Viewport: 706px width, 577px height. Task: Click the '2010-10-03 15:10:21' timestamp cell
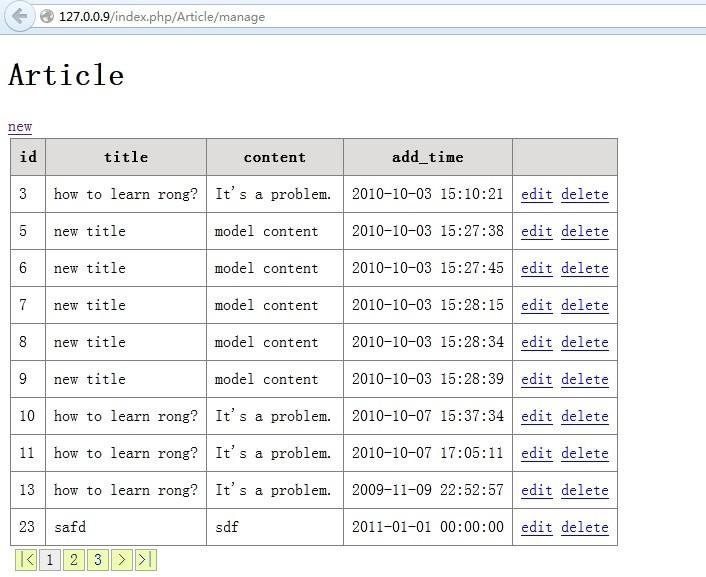(x=428, y=194)
